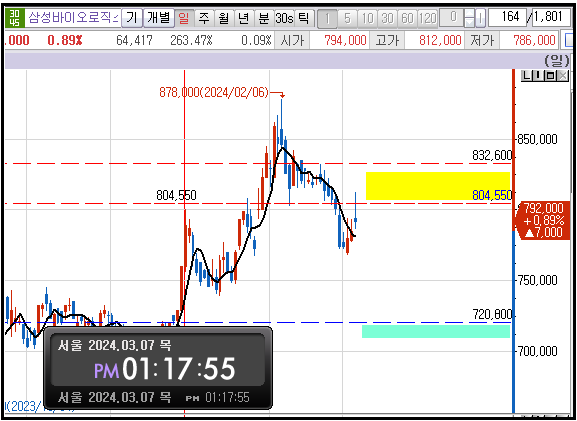Screen dimensions: 577x421
Task: Close the chart pane with X icon
Action: [563, 76]
